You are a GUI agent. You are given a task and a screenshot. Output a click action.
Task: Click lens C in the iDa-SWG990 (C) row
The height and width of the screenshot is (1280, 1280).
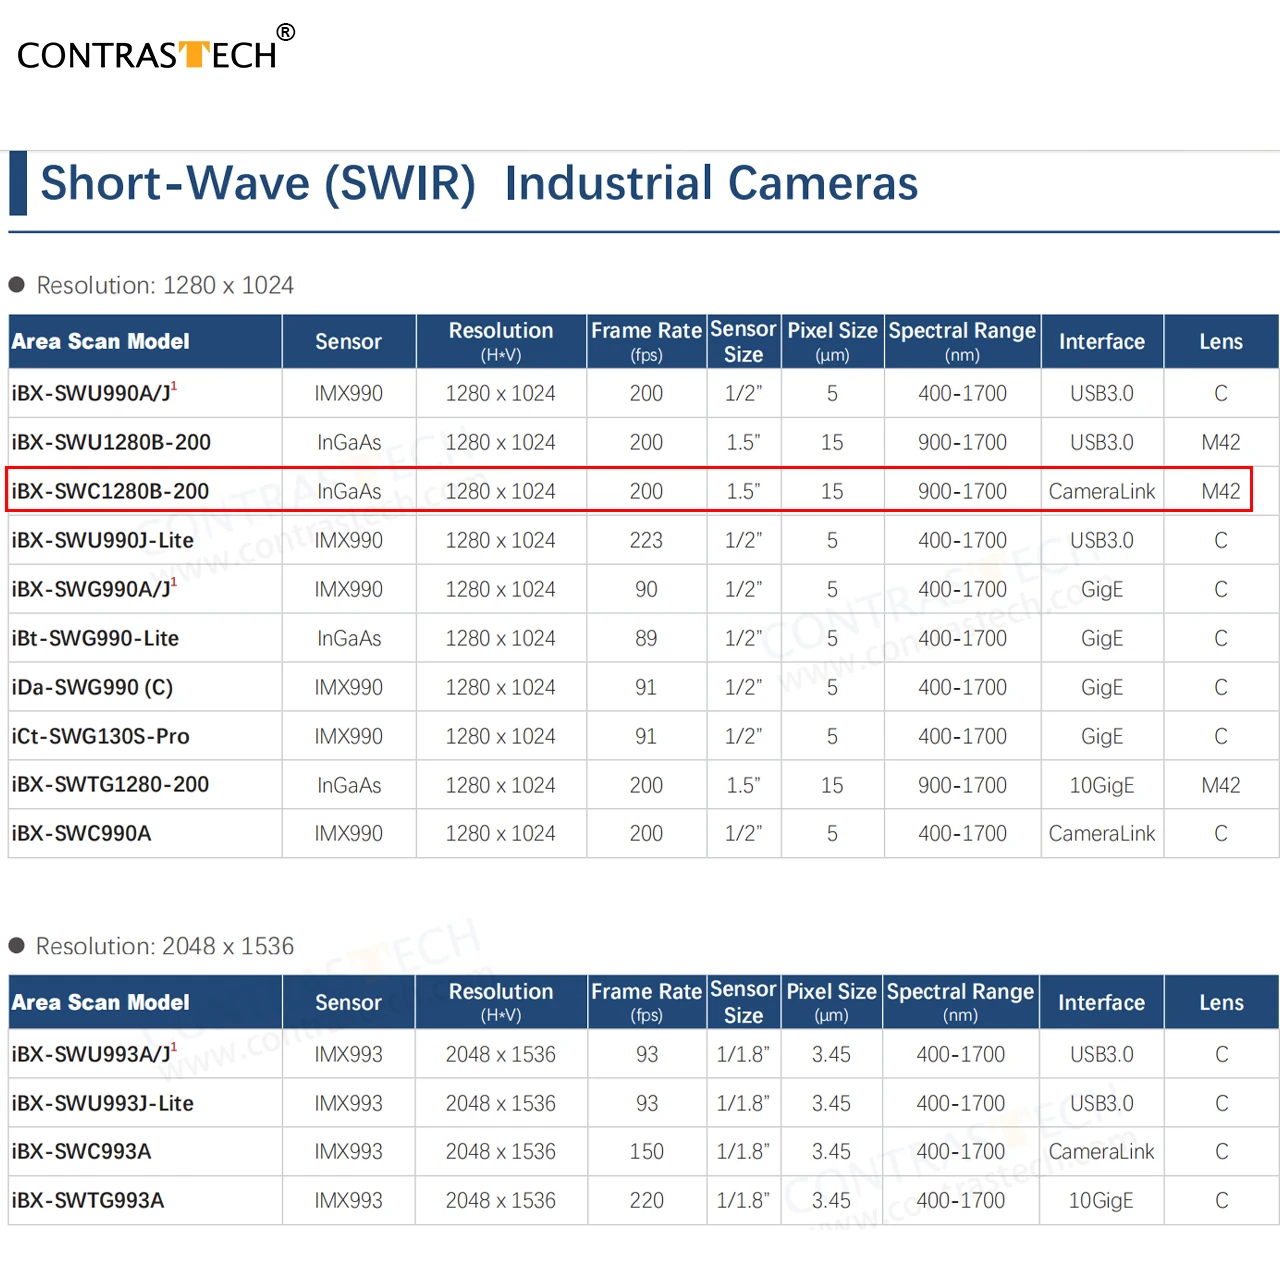(1221, 687)
